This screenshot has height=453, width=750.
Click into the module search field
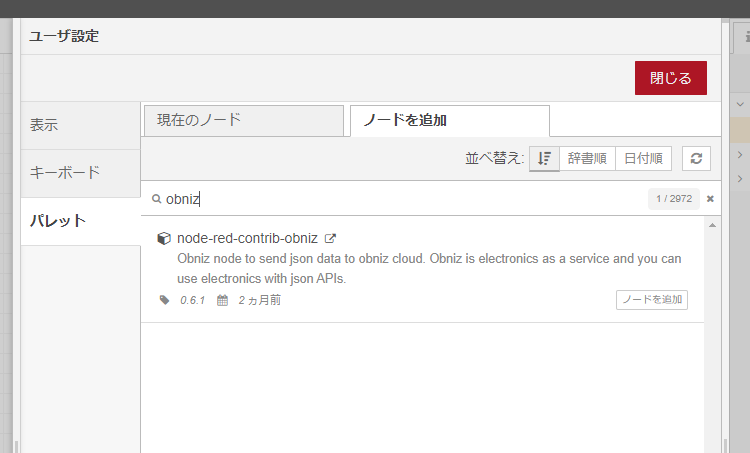(x=400, y=199)
